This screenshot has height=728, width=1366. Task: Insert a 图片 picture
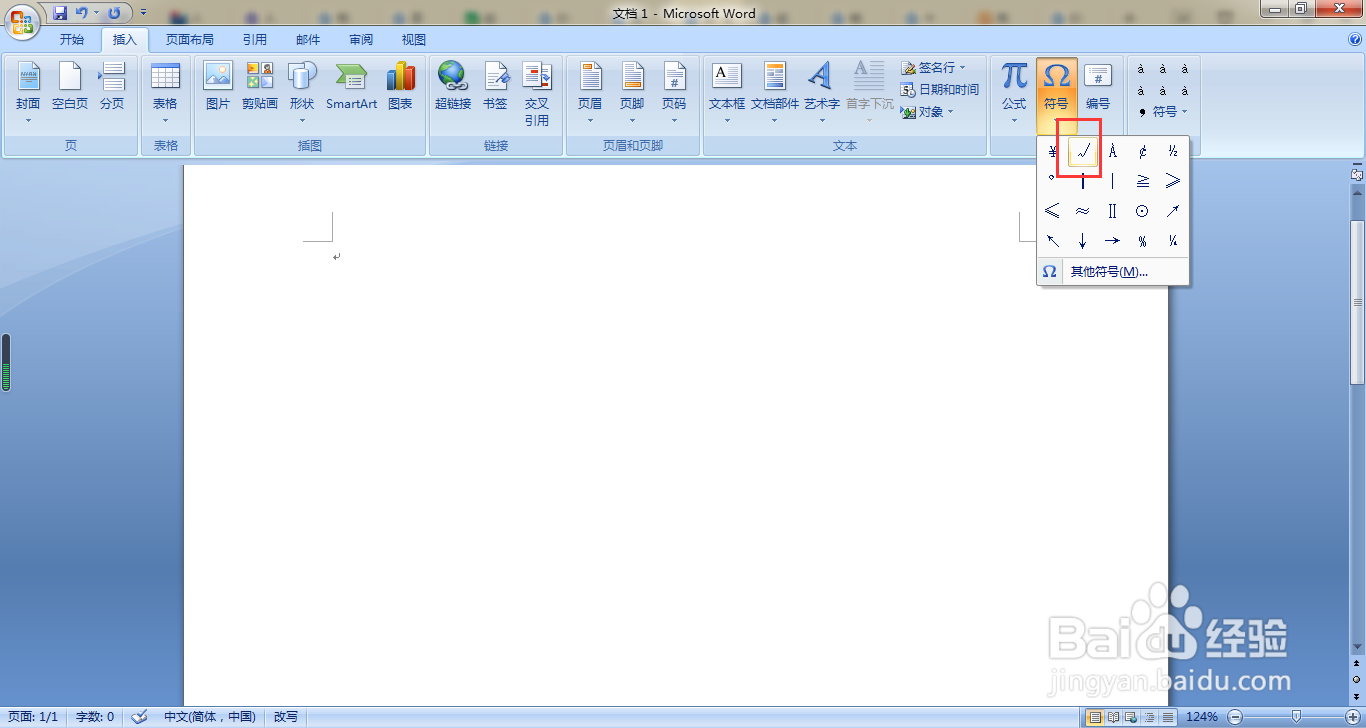pyautogui.click(x=217, y=86)
